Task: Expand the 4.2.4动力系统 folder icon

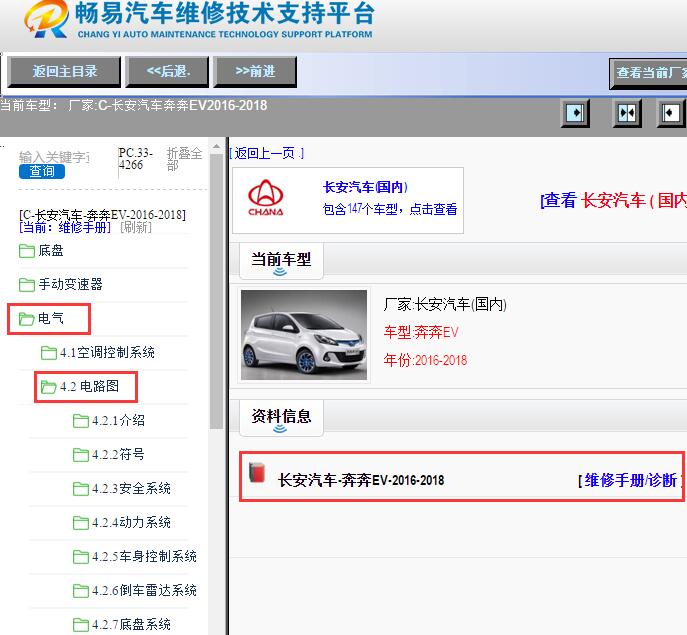Action: [81, 522]
